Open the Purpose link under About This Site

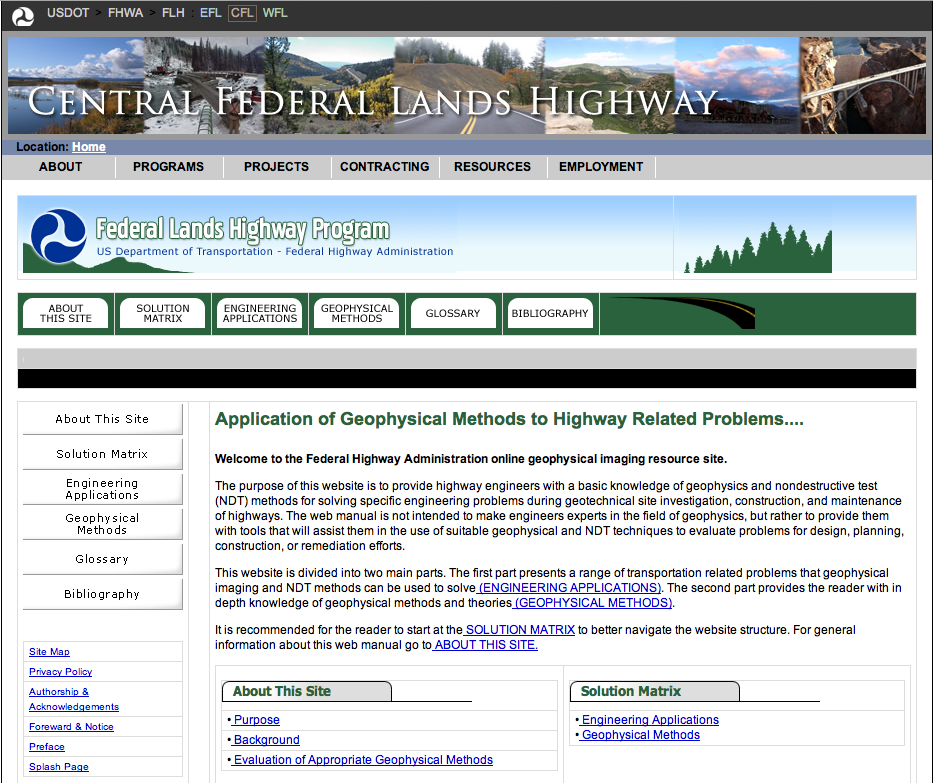256,720
